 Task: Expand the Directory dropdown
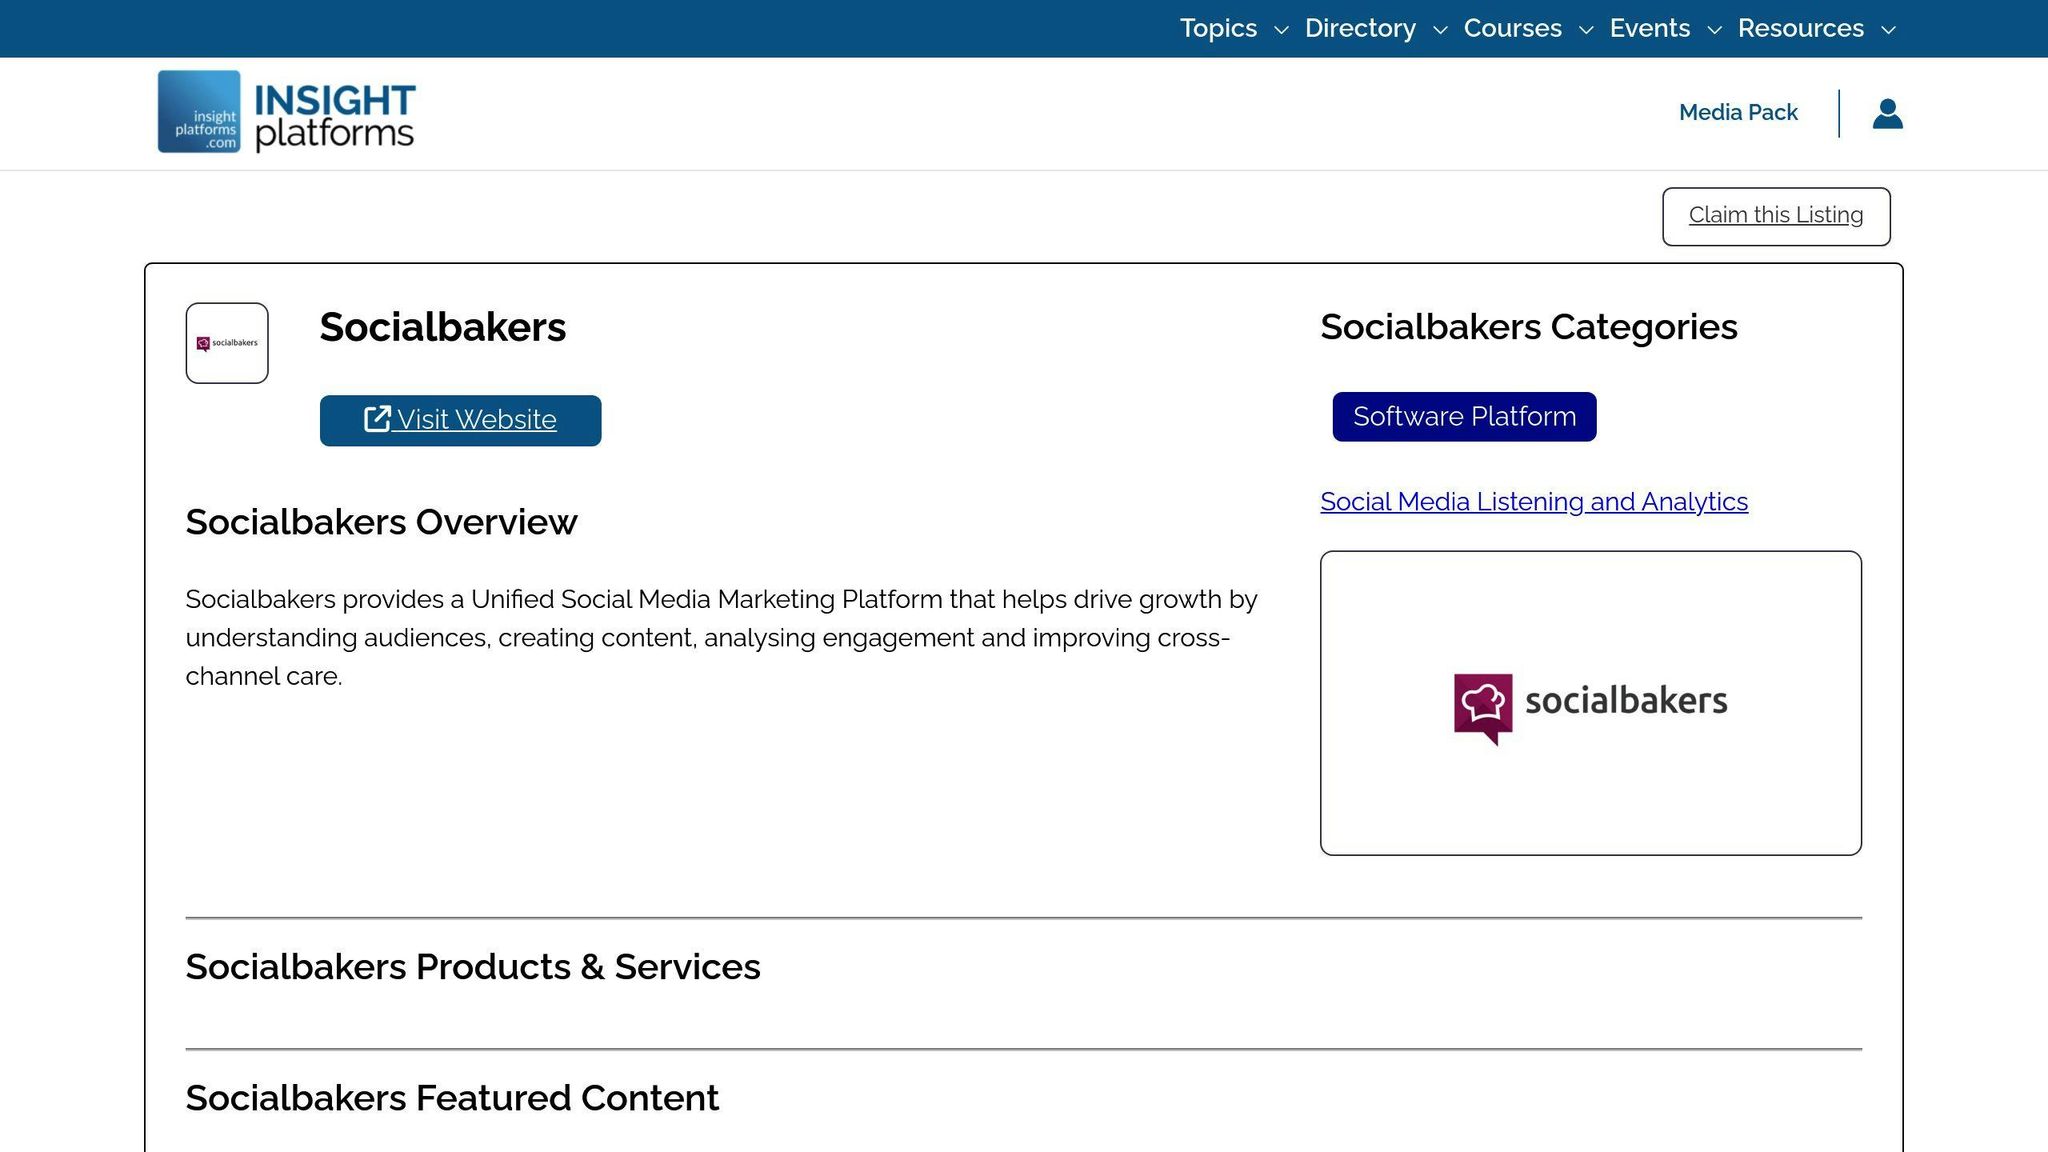click(1440, 30)
